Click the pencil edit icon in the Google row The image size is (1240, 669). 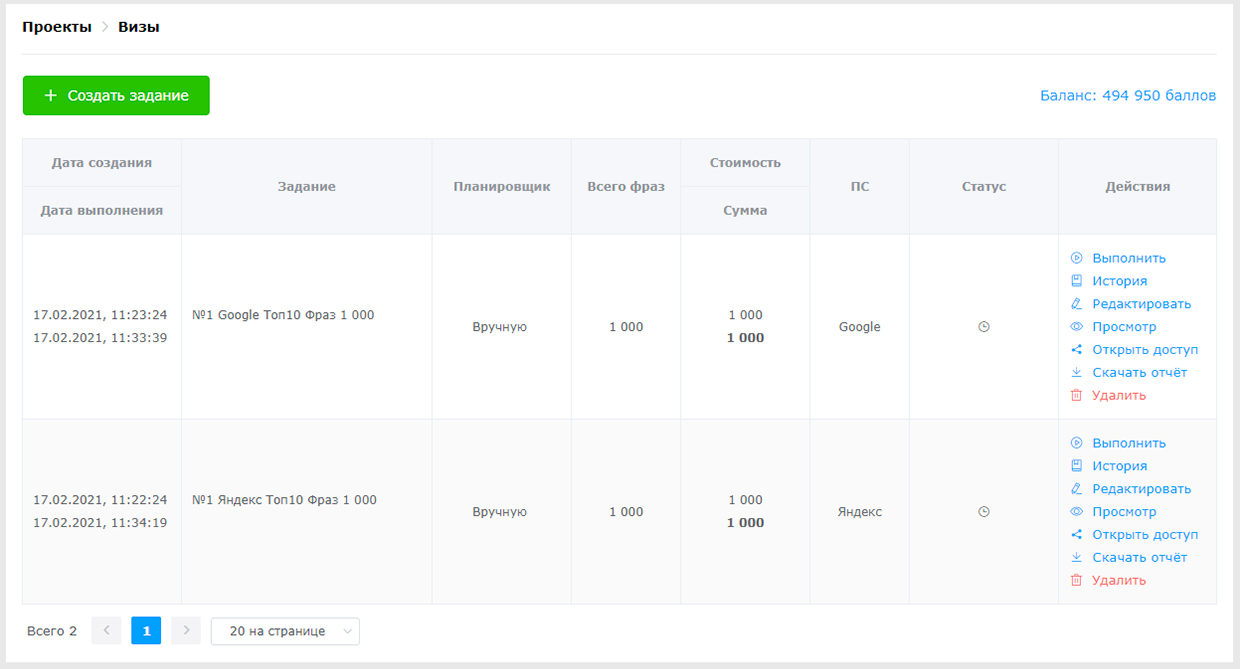coord(1076,304)
